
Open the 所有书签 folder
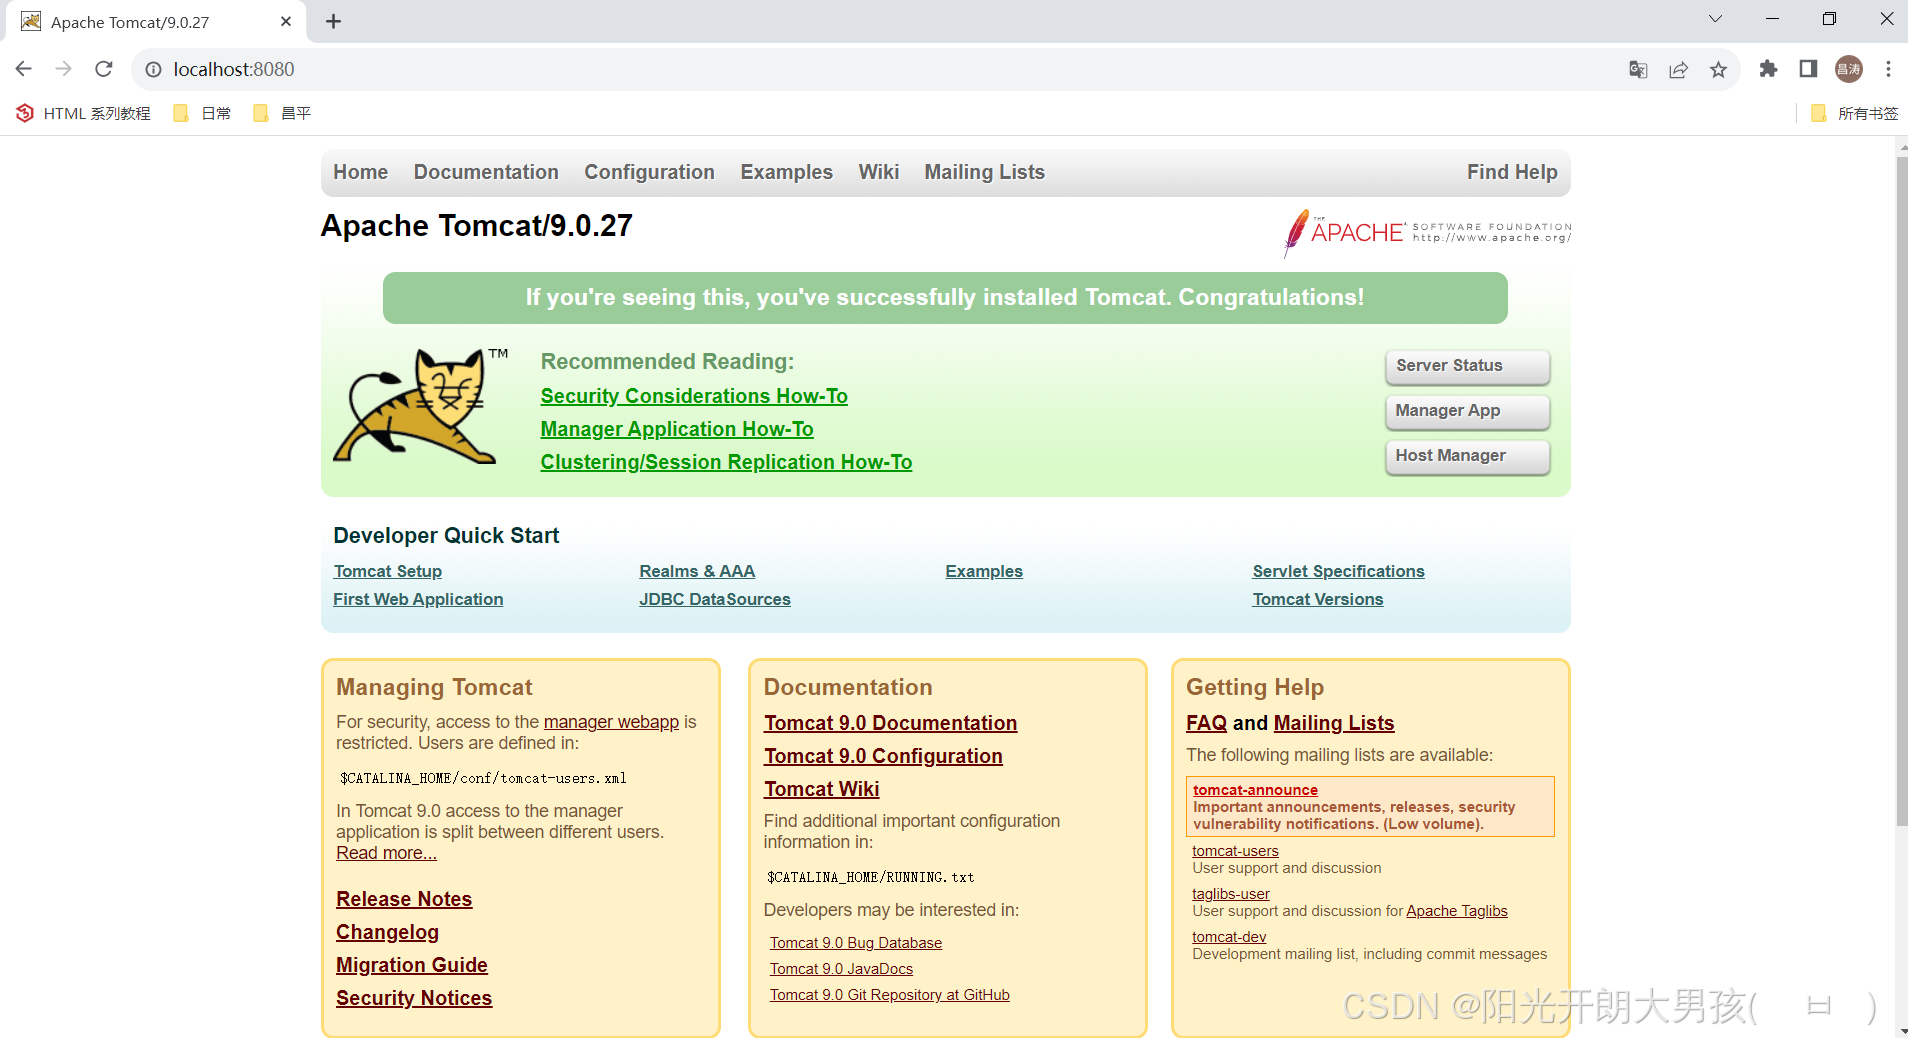coord(1854,113)
